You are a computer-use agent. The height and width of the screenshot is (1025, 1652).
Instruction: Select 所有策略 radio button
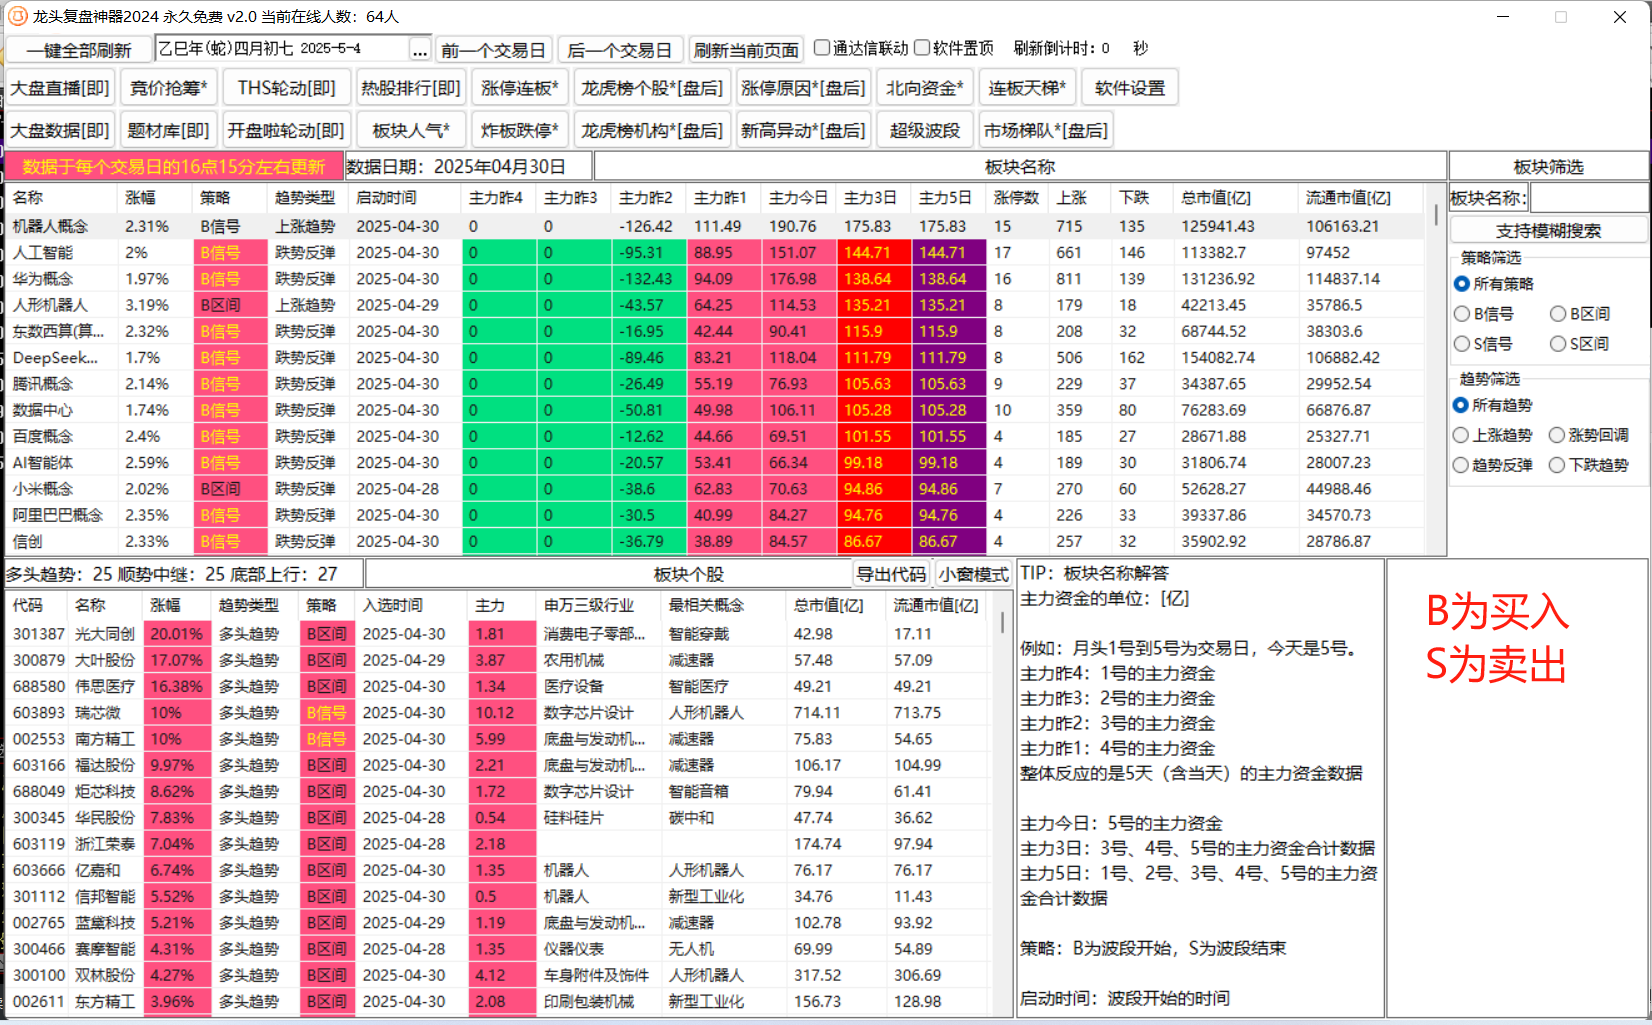point(1462,284)
